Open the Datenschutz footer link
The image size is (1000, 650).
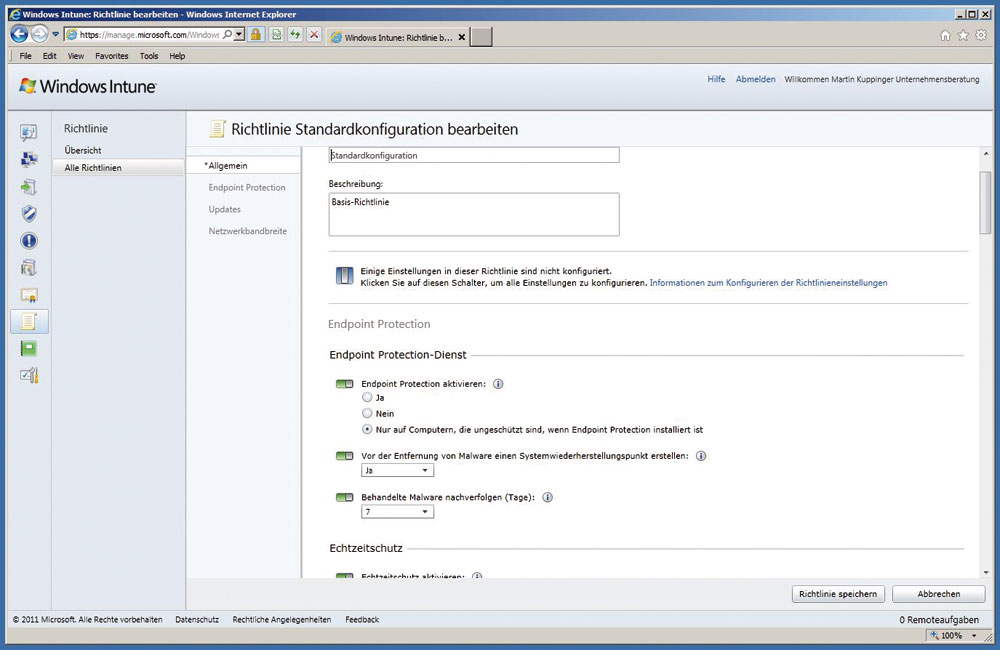coord(197,619)
